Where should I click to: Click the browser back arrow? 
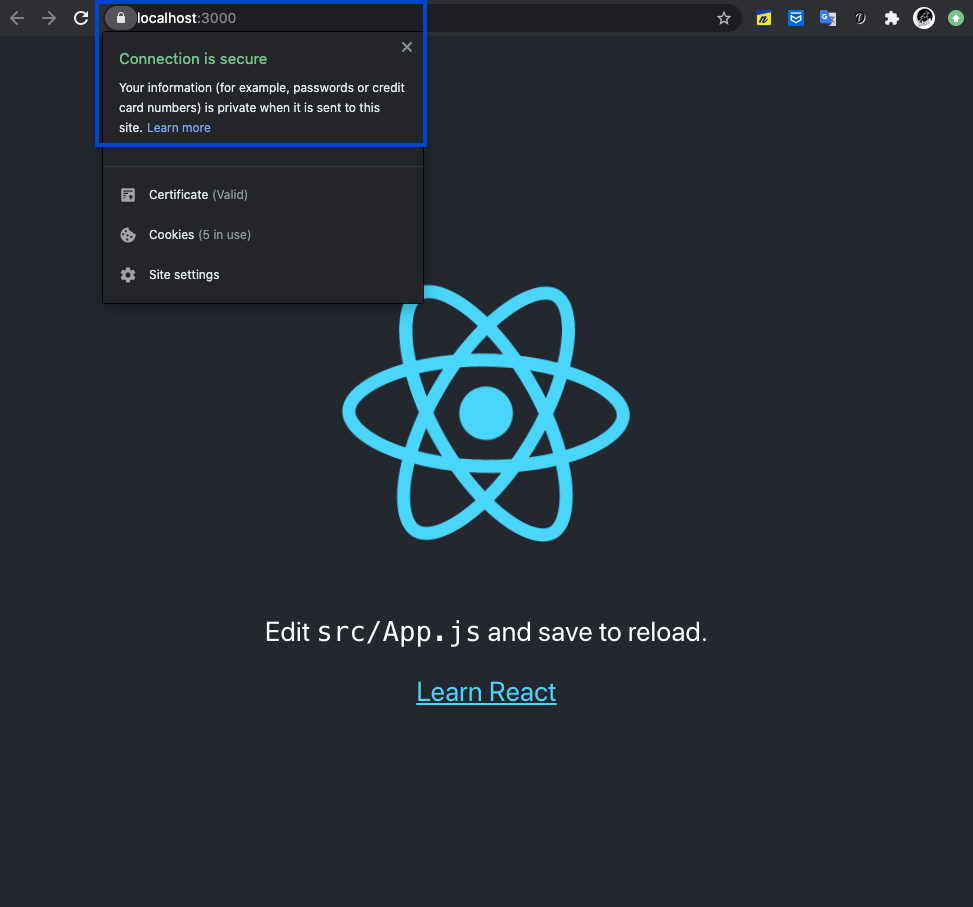(17, 18)
